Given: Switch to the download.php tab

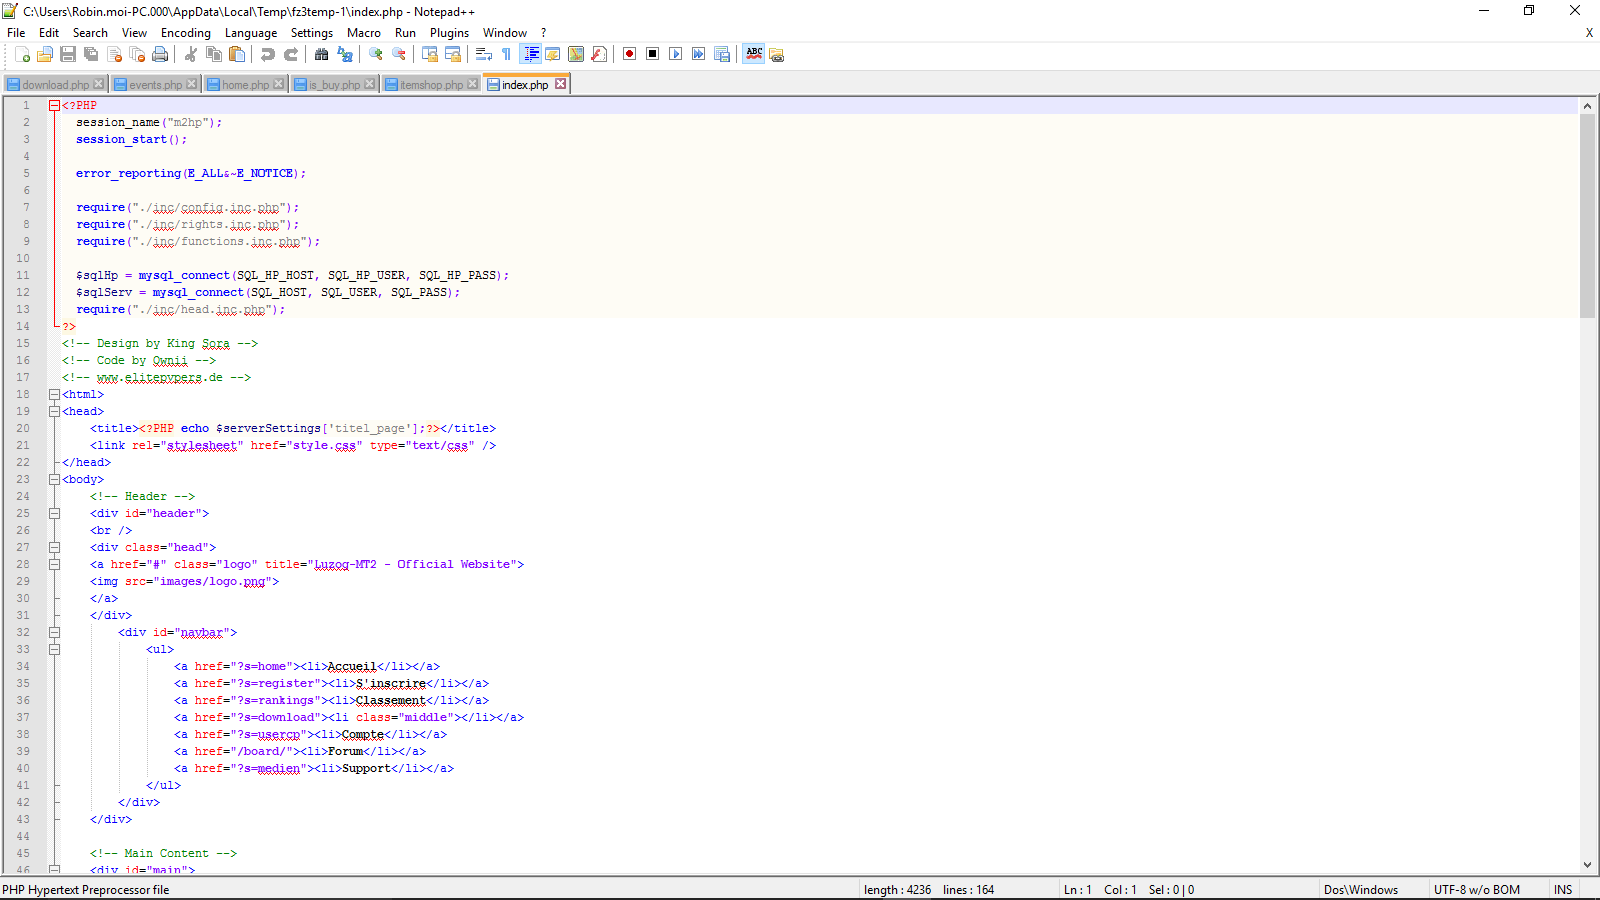Looking at the screenshot, I should (55, 85).
